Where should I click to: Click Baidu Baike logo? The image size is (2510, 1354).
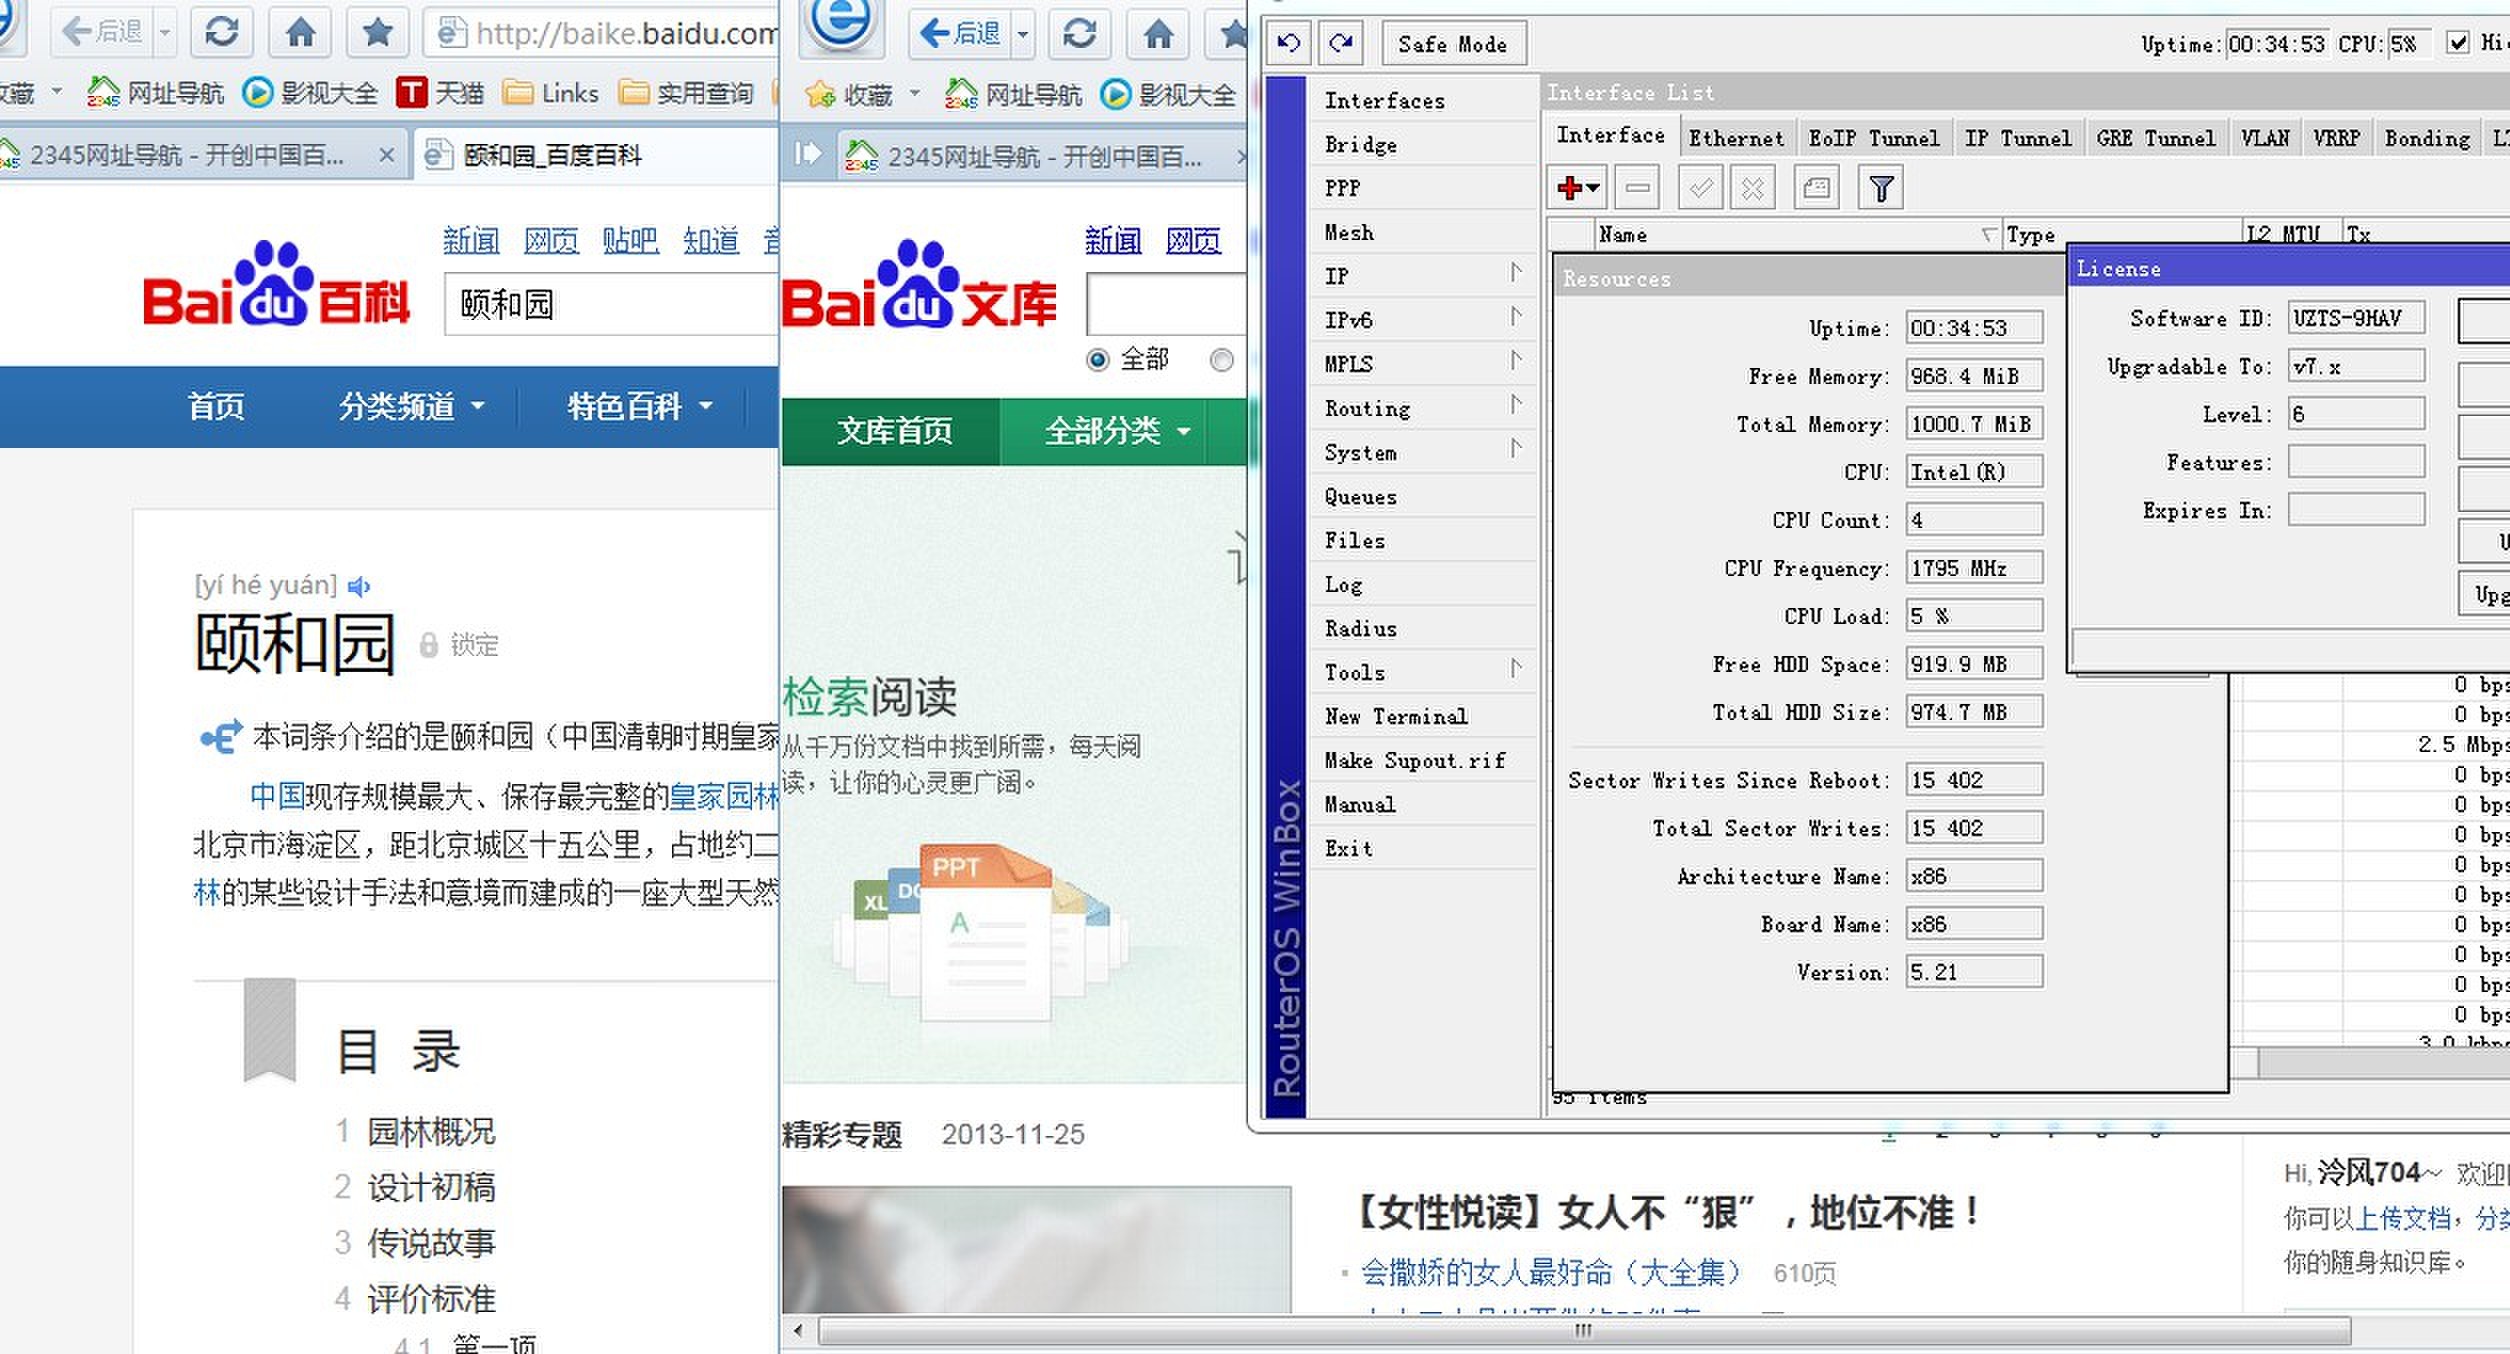coord(277,284)
